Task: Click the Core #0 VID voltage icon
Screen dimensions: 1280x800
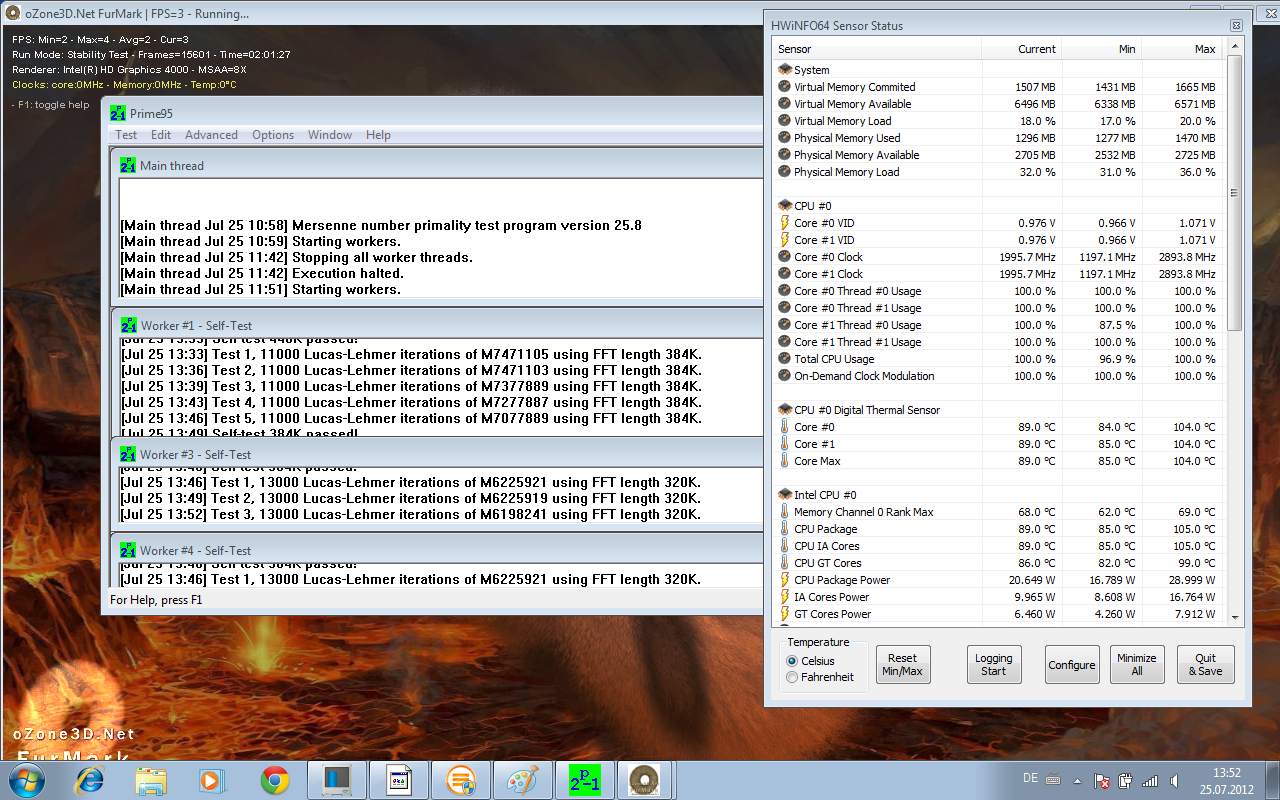Action: point(785,223)
